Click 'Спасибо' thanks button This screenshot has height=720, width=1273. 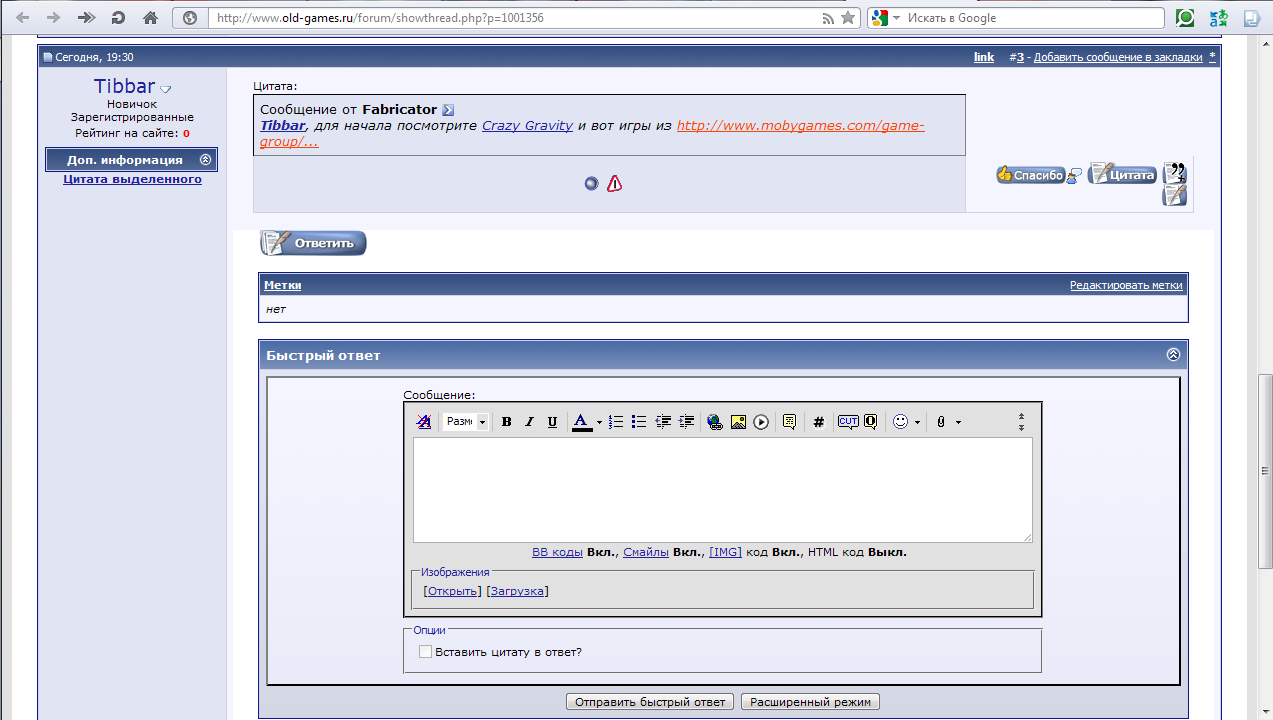[1030, 175]
